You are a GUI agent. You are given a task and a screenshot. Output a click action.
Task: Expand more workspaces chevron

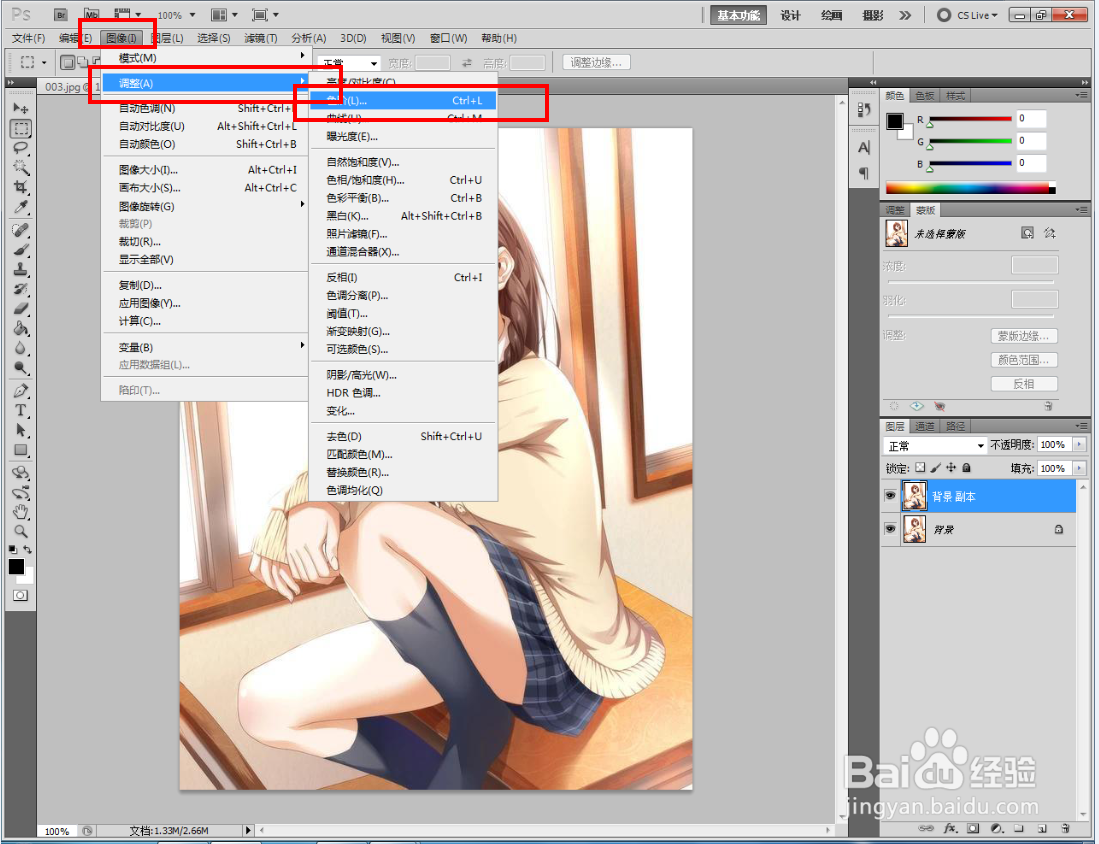click(x=906, y=15)
